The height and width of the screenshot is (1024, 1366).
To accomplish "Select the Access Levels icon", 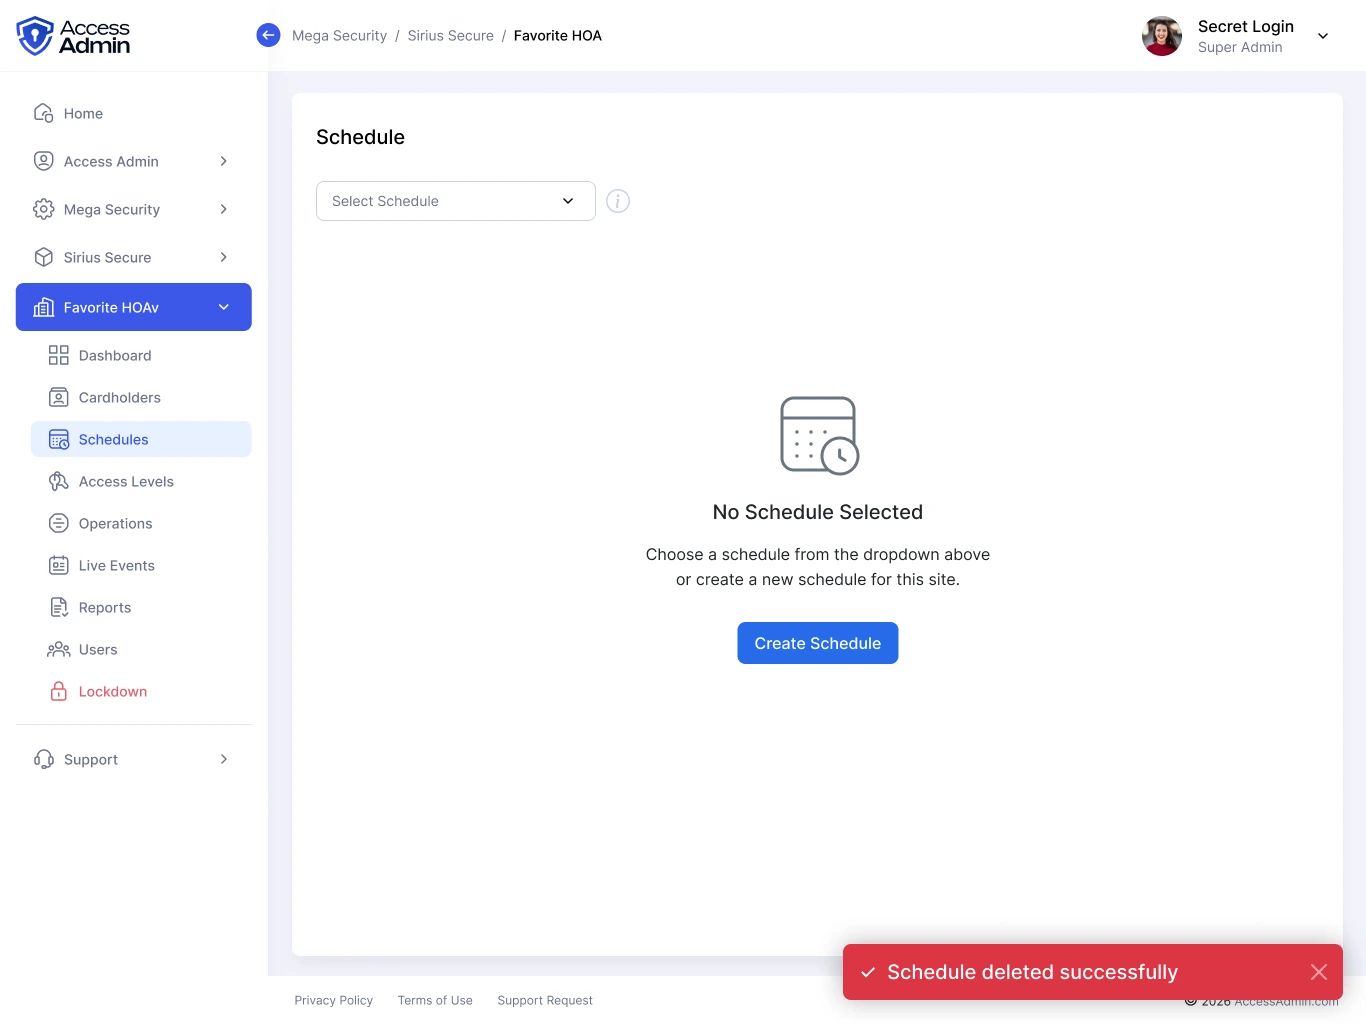I will pyautogui.click(x=59, y=481).
